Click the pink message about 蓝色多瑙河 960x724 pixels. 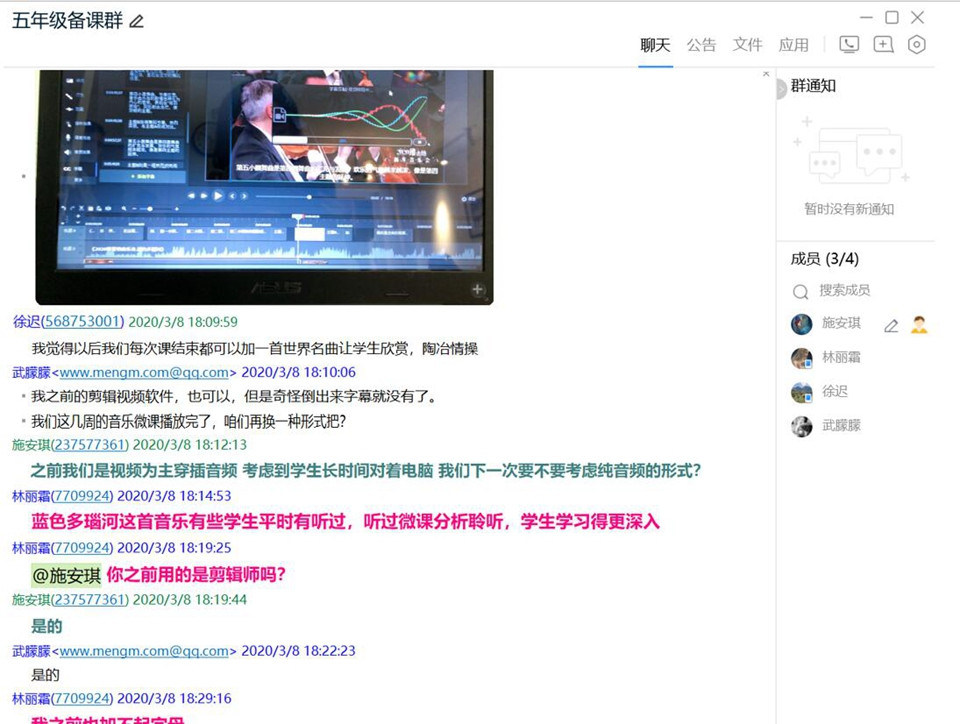point(345,521)
